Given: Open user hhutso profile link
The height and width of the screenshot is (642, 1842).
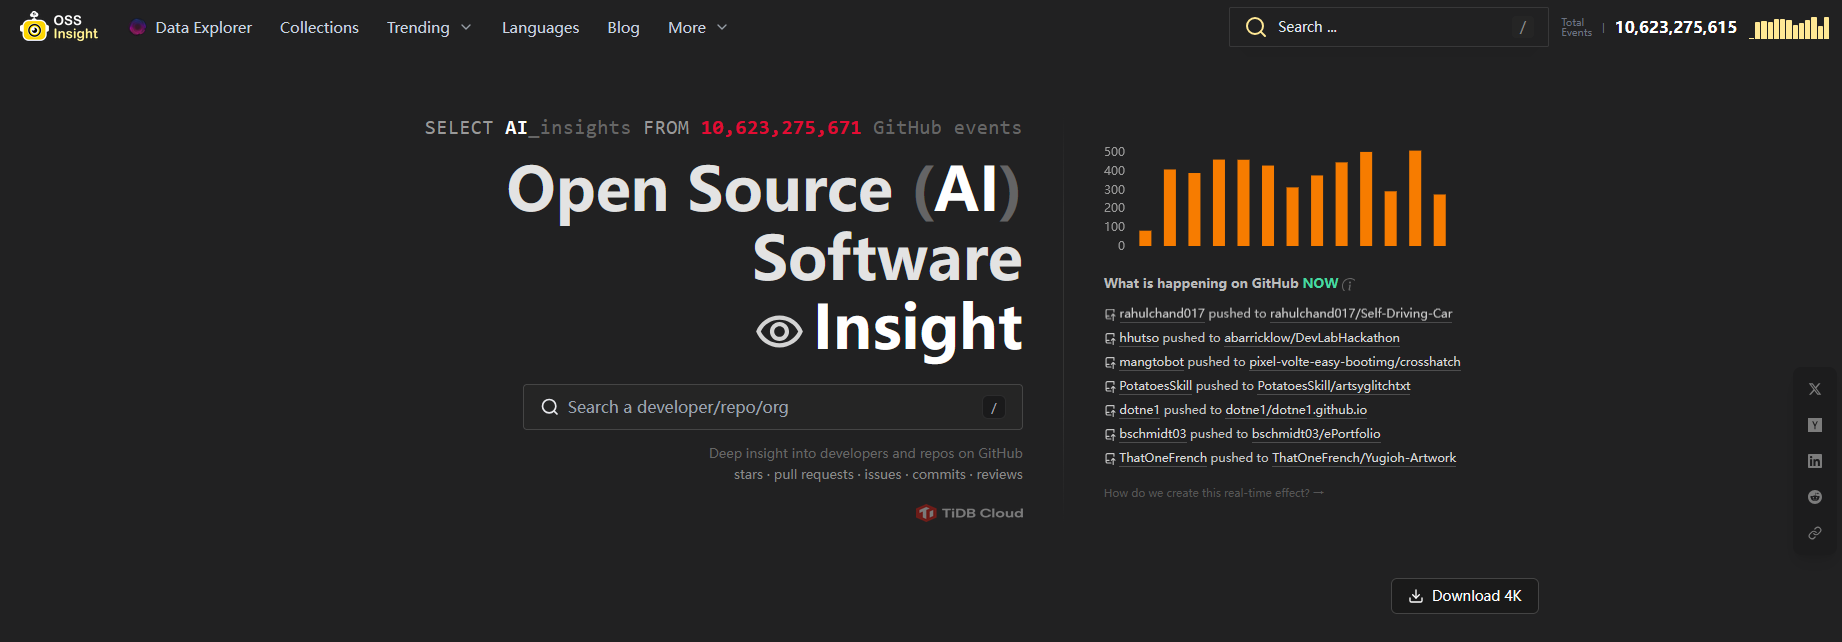Looking at the screenshot, I should (x=1139, y=337).
